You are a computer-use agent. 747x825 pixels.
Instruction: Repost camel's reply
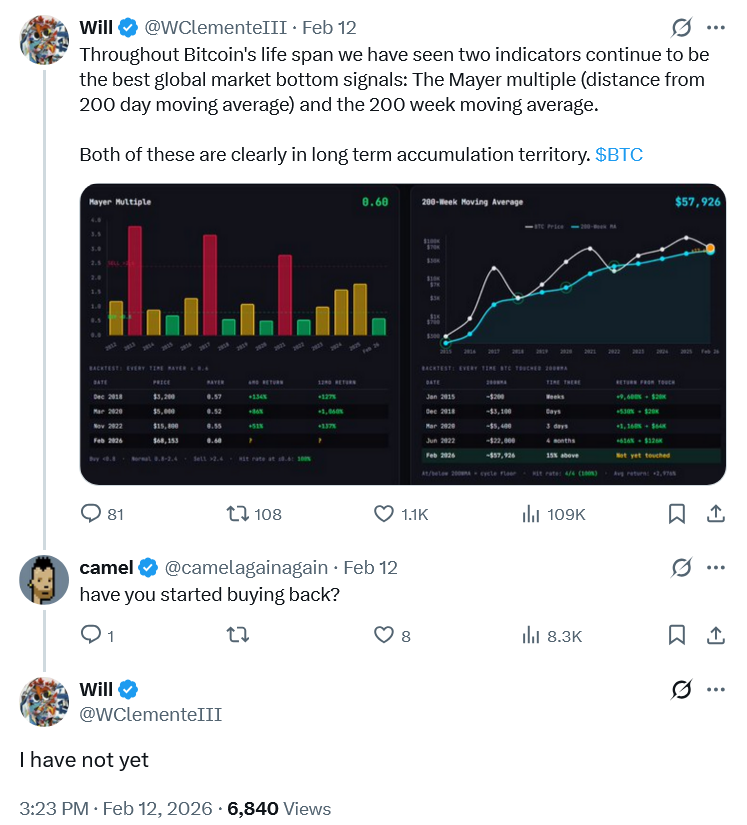(238, 635)
